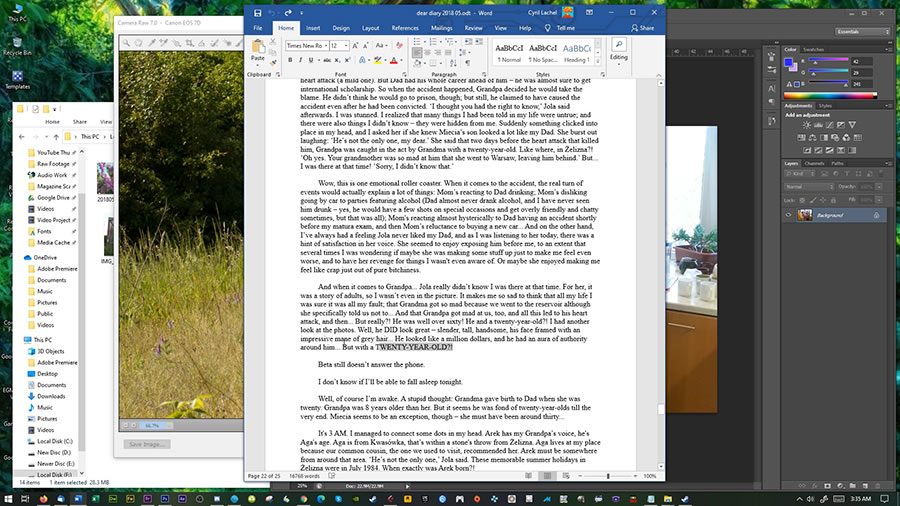Open the Mailings tab
Image resolution: width=900 pixels, height=506 pixels.
click(441, 28)
